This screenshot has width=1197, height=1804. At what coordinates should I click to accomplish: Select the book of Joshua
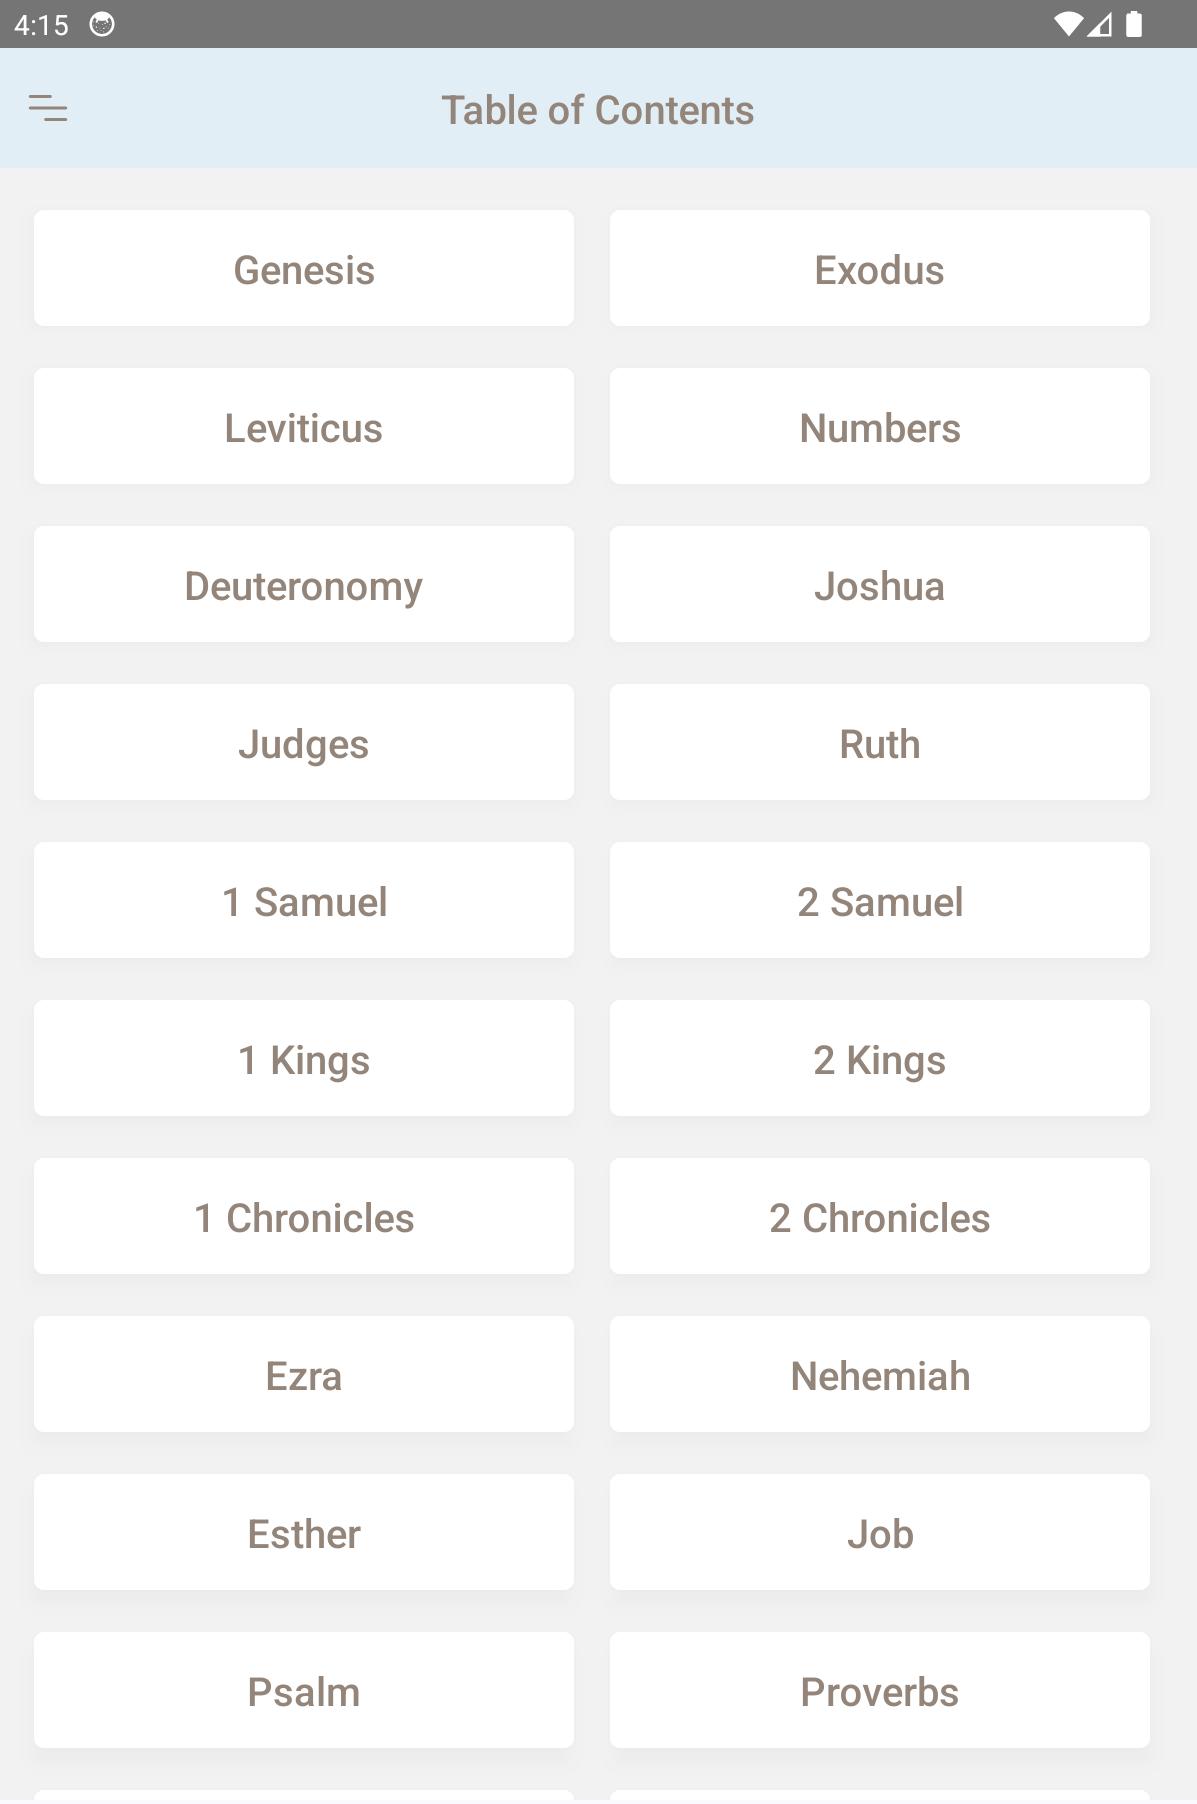click(x=879, y=585)
